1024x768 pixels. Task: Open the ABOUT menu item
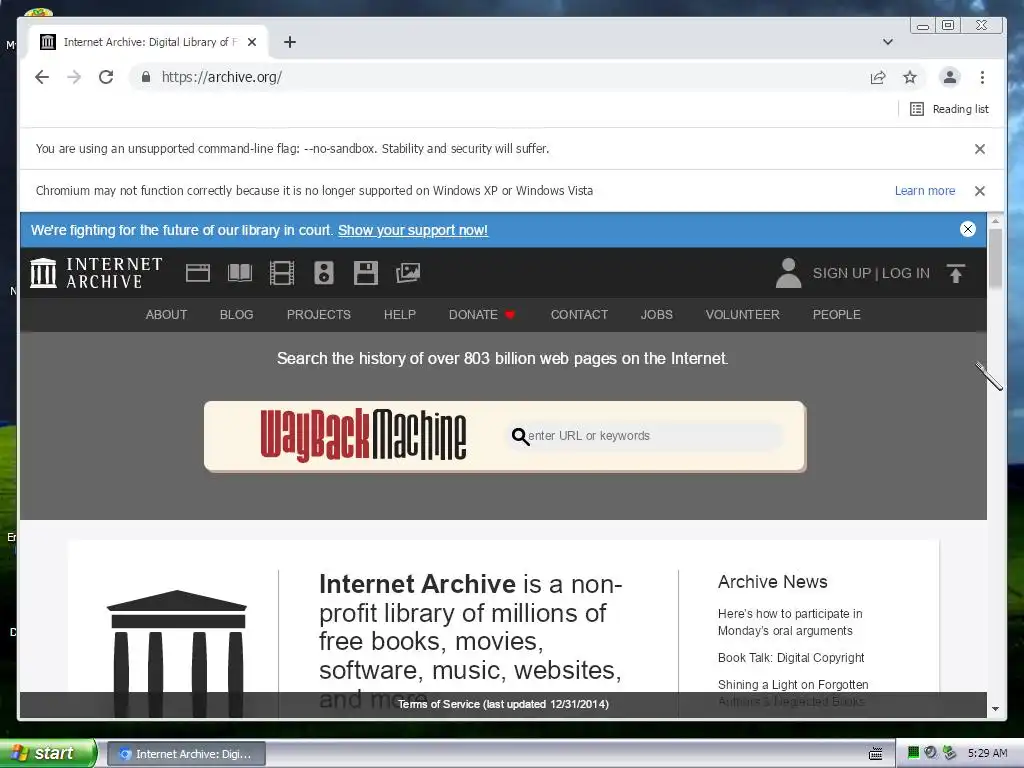point(167,315)
